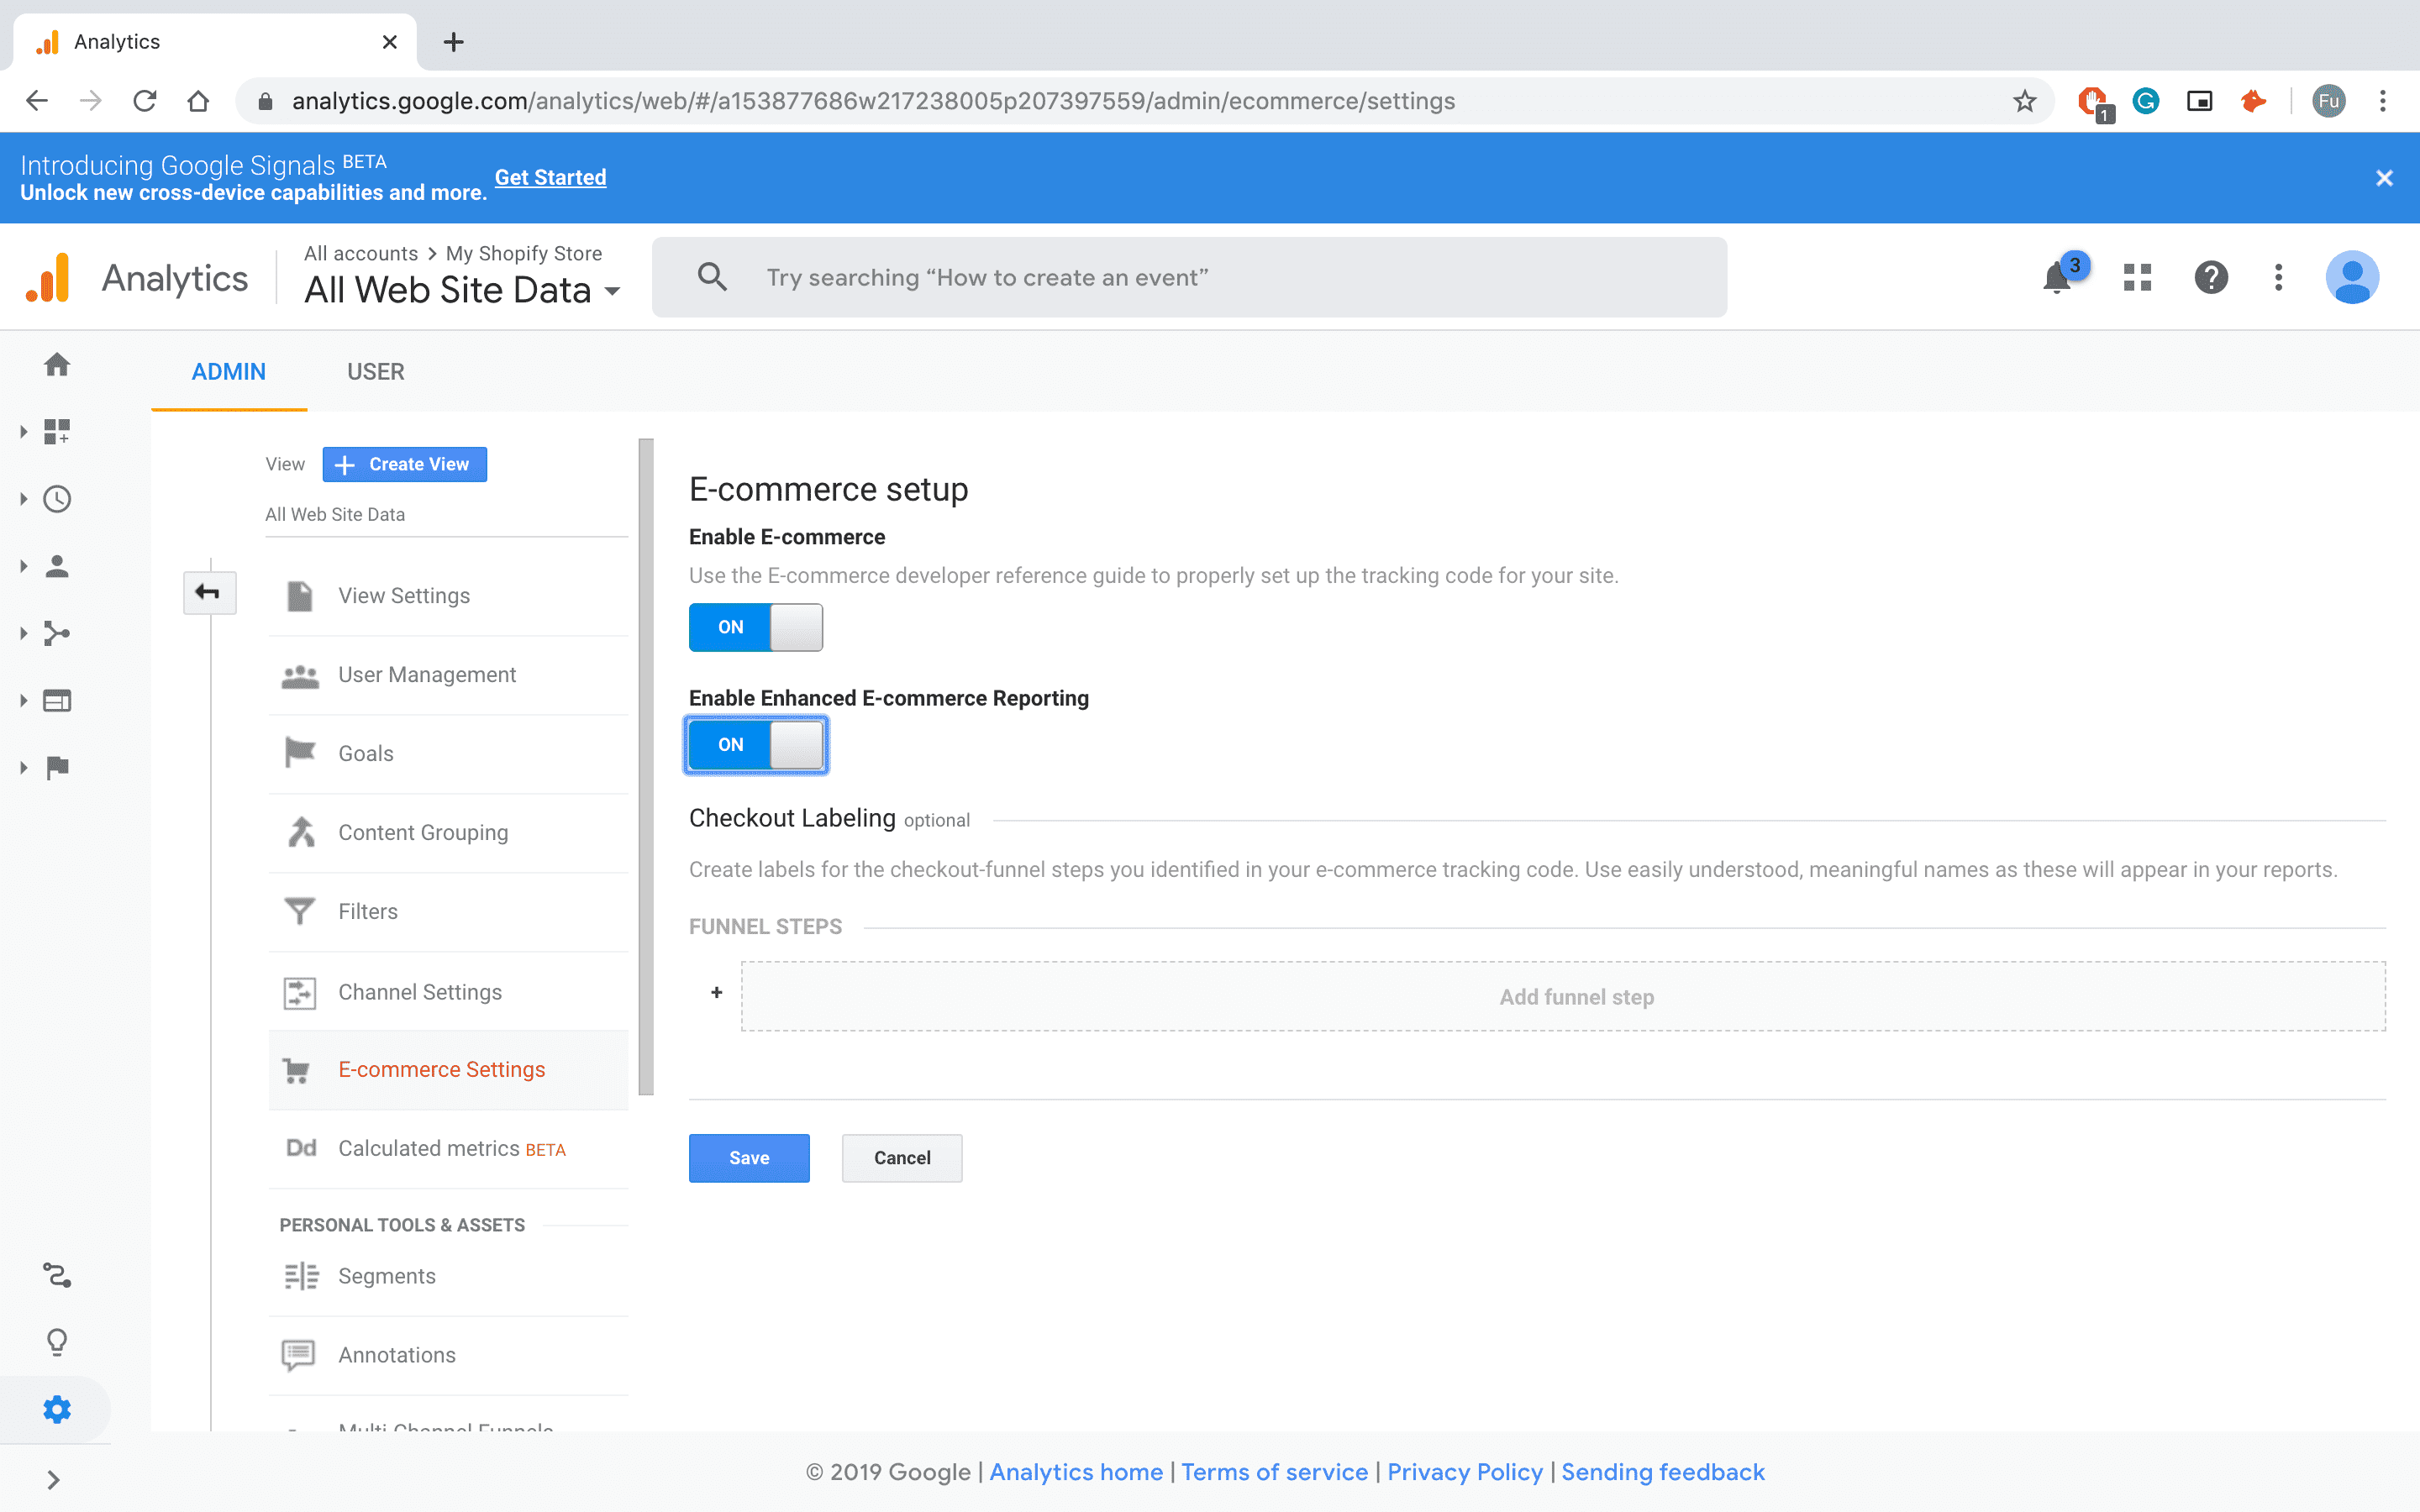
Task: Expand the Customization sidebar section arrow
Action: point(23,431)
